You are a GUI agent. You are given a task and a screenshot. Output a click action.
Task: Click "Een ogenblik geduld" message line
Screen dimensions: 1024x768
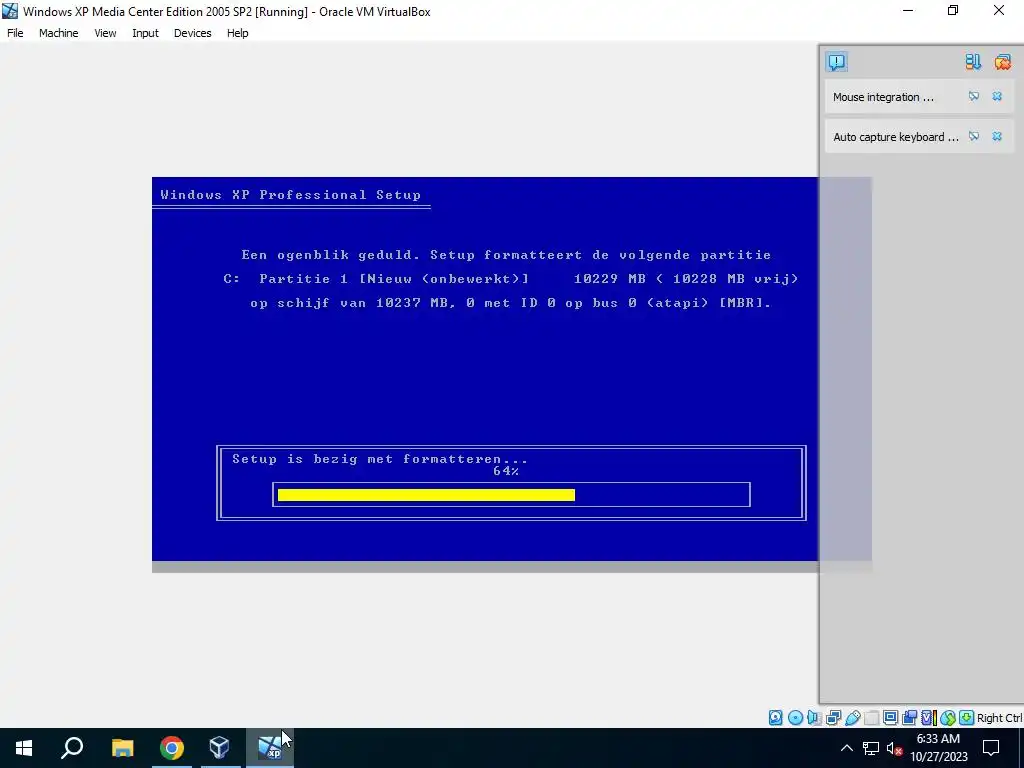[506, 255]
